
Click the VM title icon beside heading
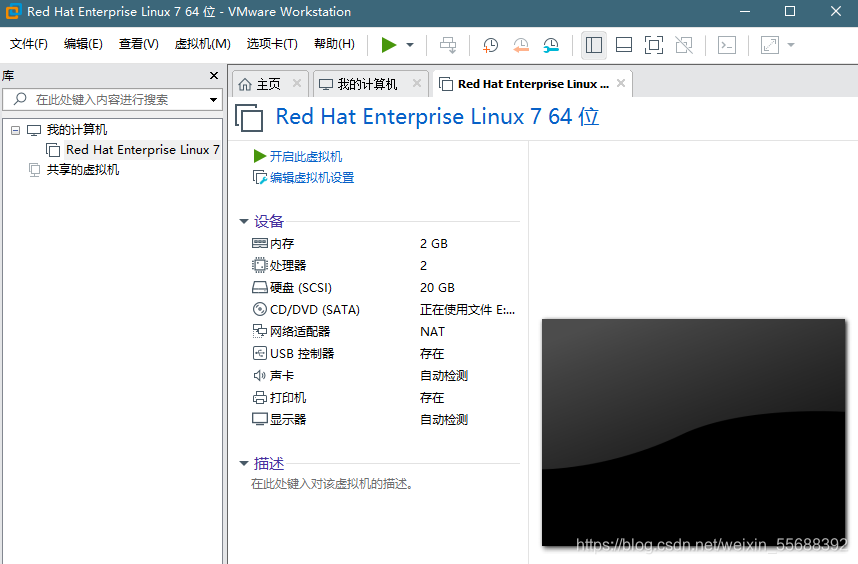click(x=249, y=118)
